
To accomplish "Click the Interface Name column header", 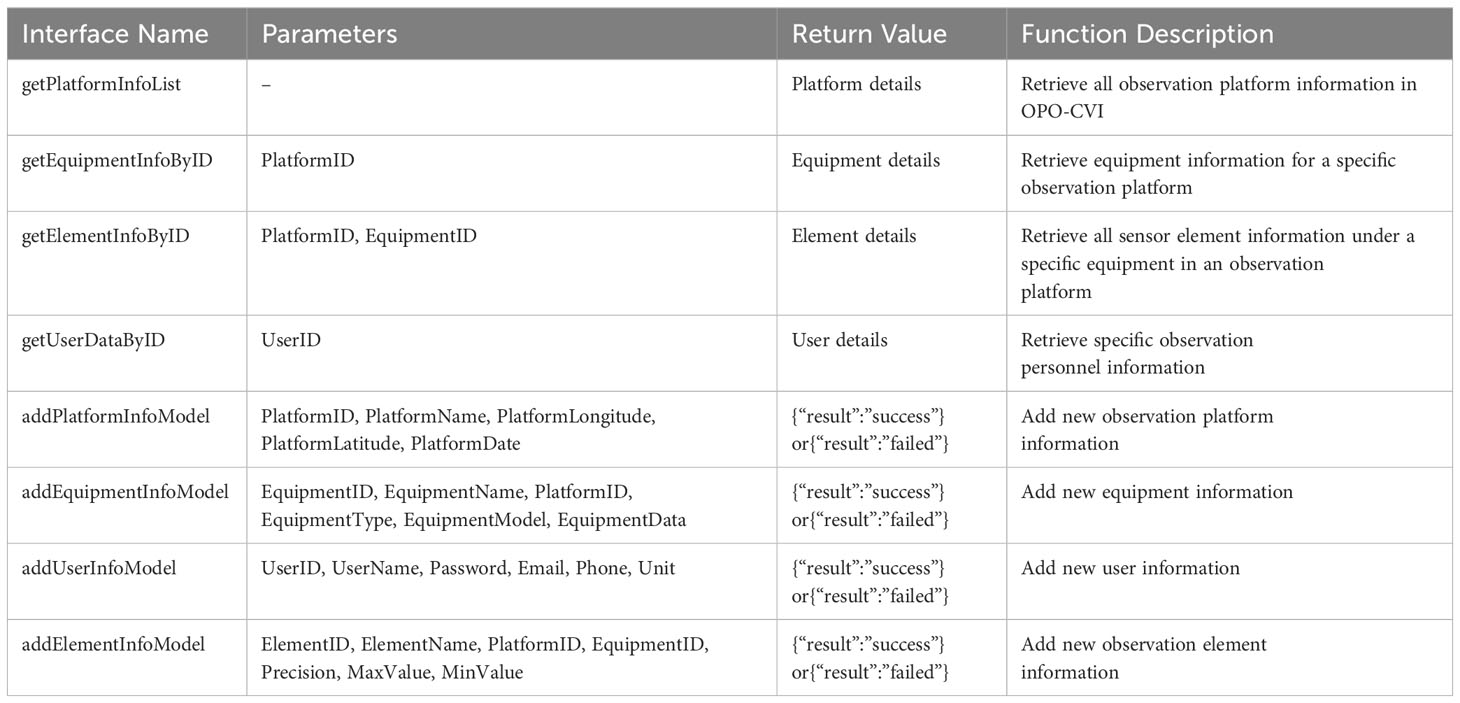I will point(115,34).
